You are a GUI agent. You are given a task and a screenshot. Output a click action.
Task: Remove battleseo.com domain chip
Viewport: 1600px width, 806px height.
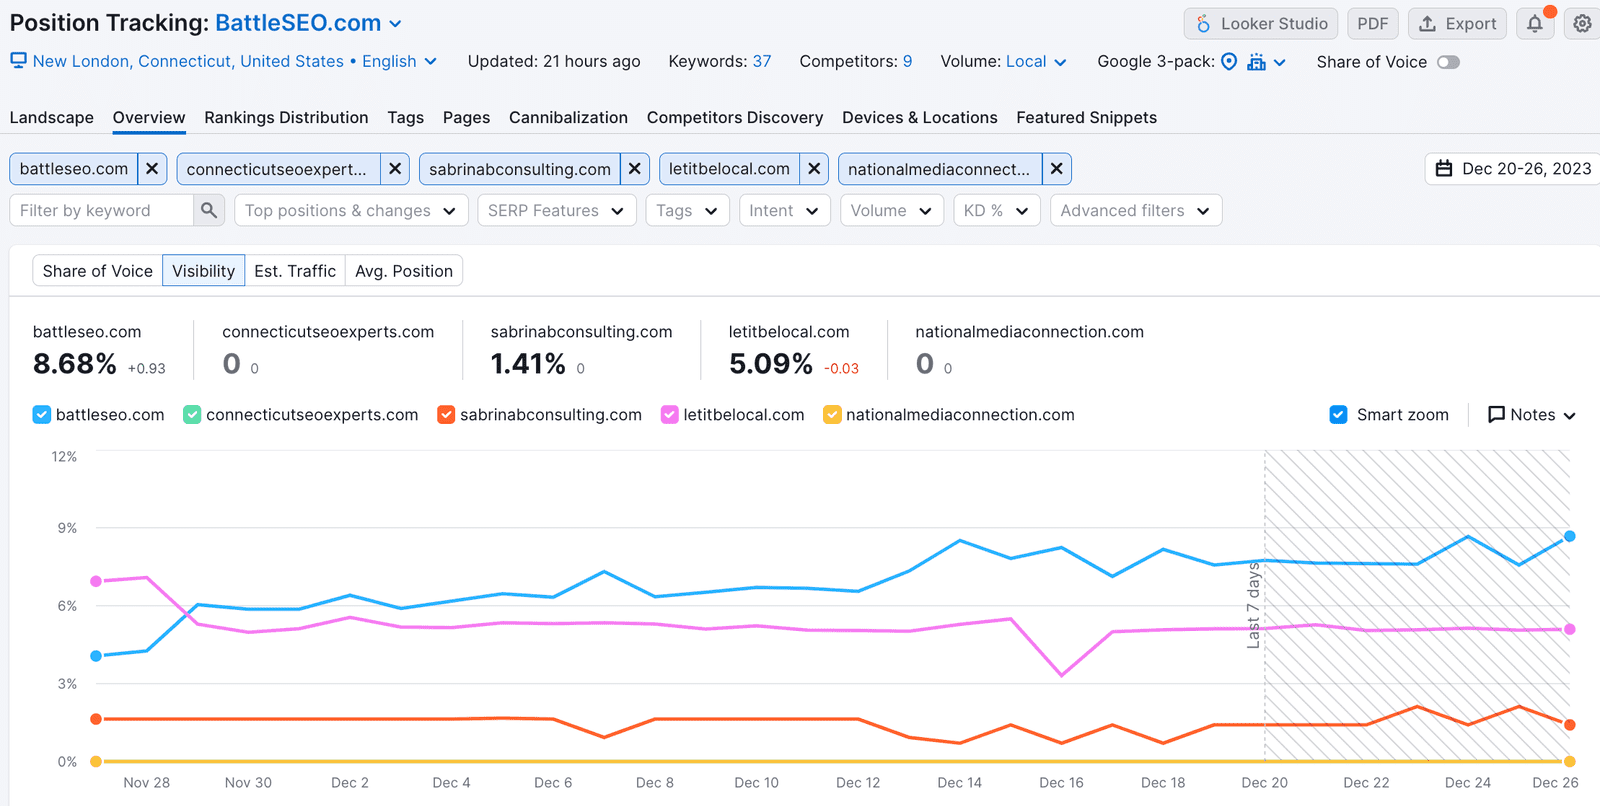pyautogui.click(x=152, y=169)
